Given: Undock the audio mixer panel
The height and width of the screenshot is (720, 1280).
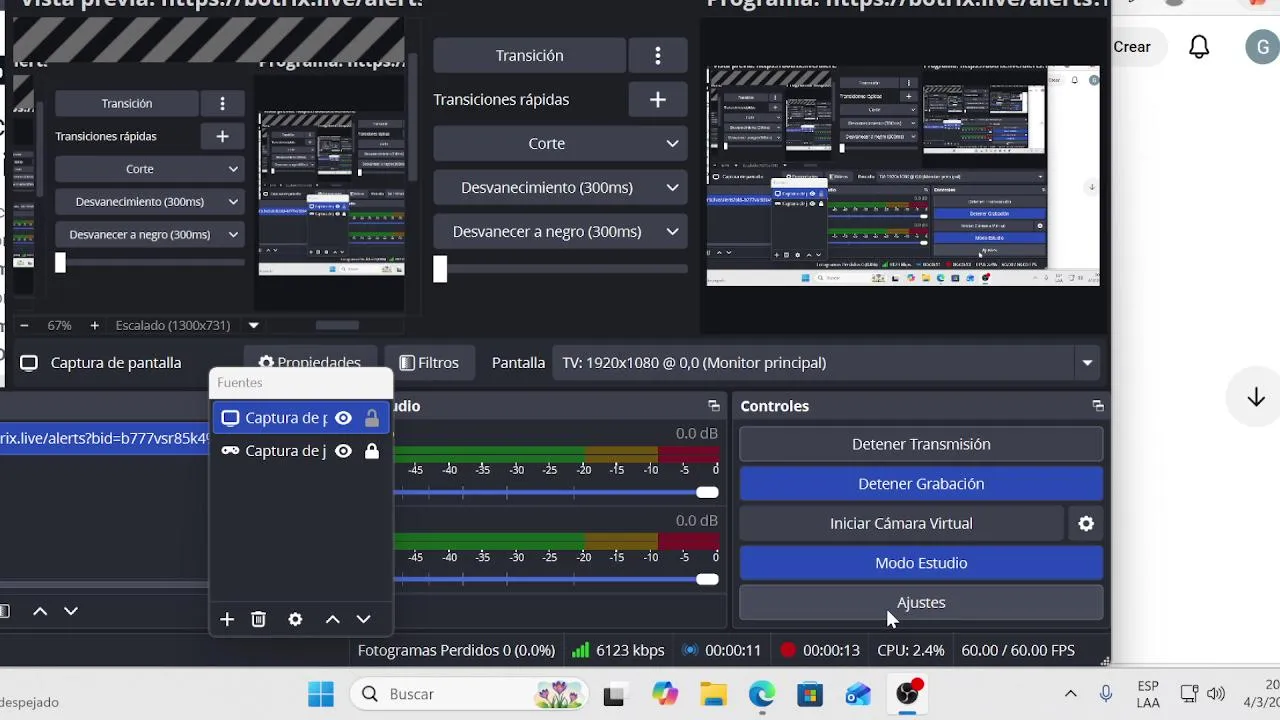Looking at the screenshot, I should click(714, 406).
